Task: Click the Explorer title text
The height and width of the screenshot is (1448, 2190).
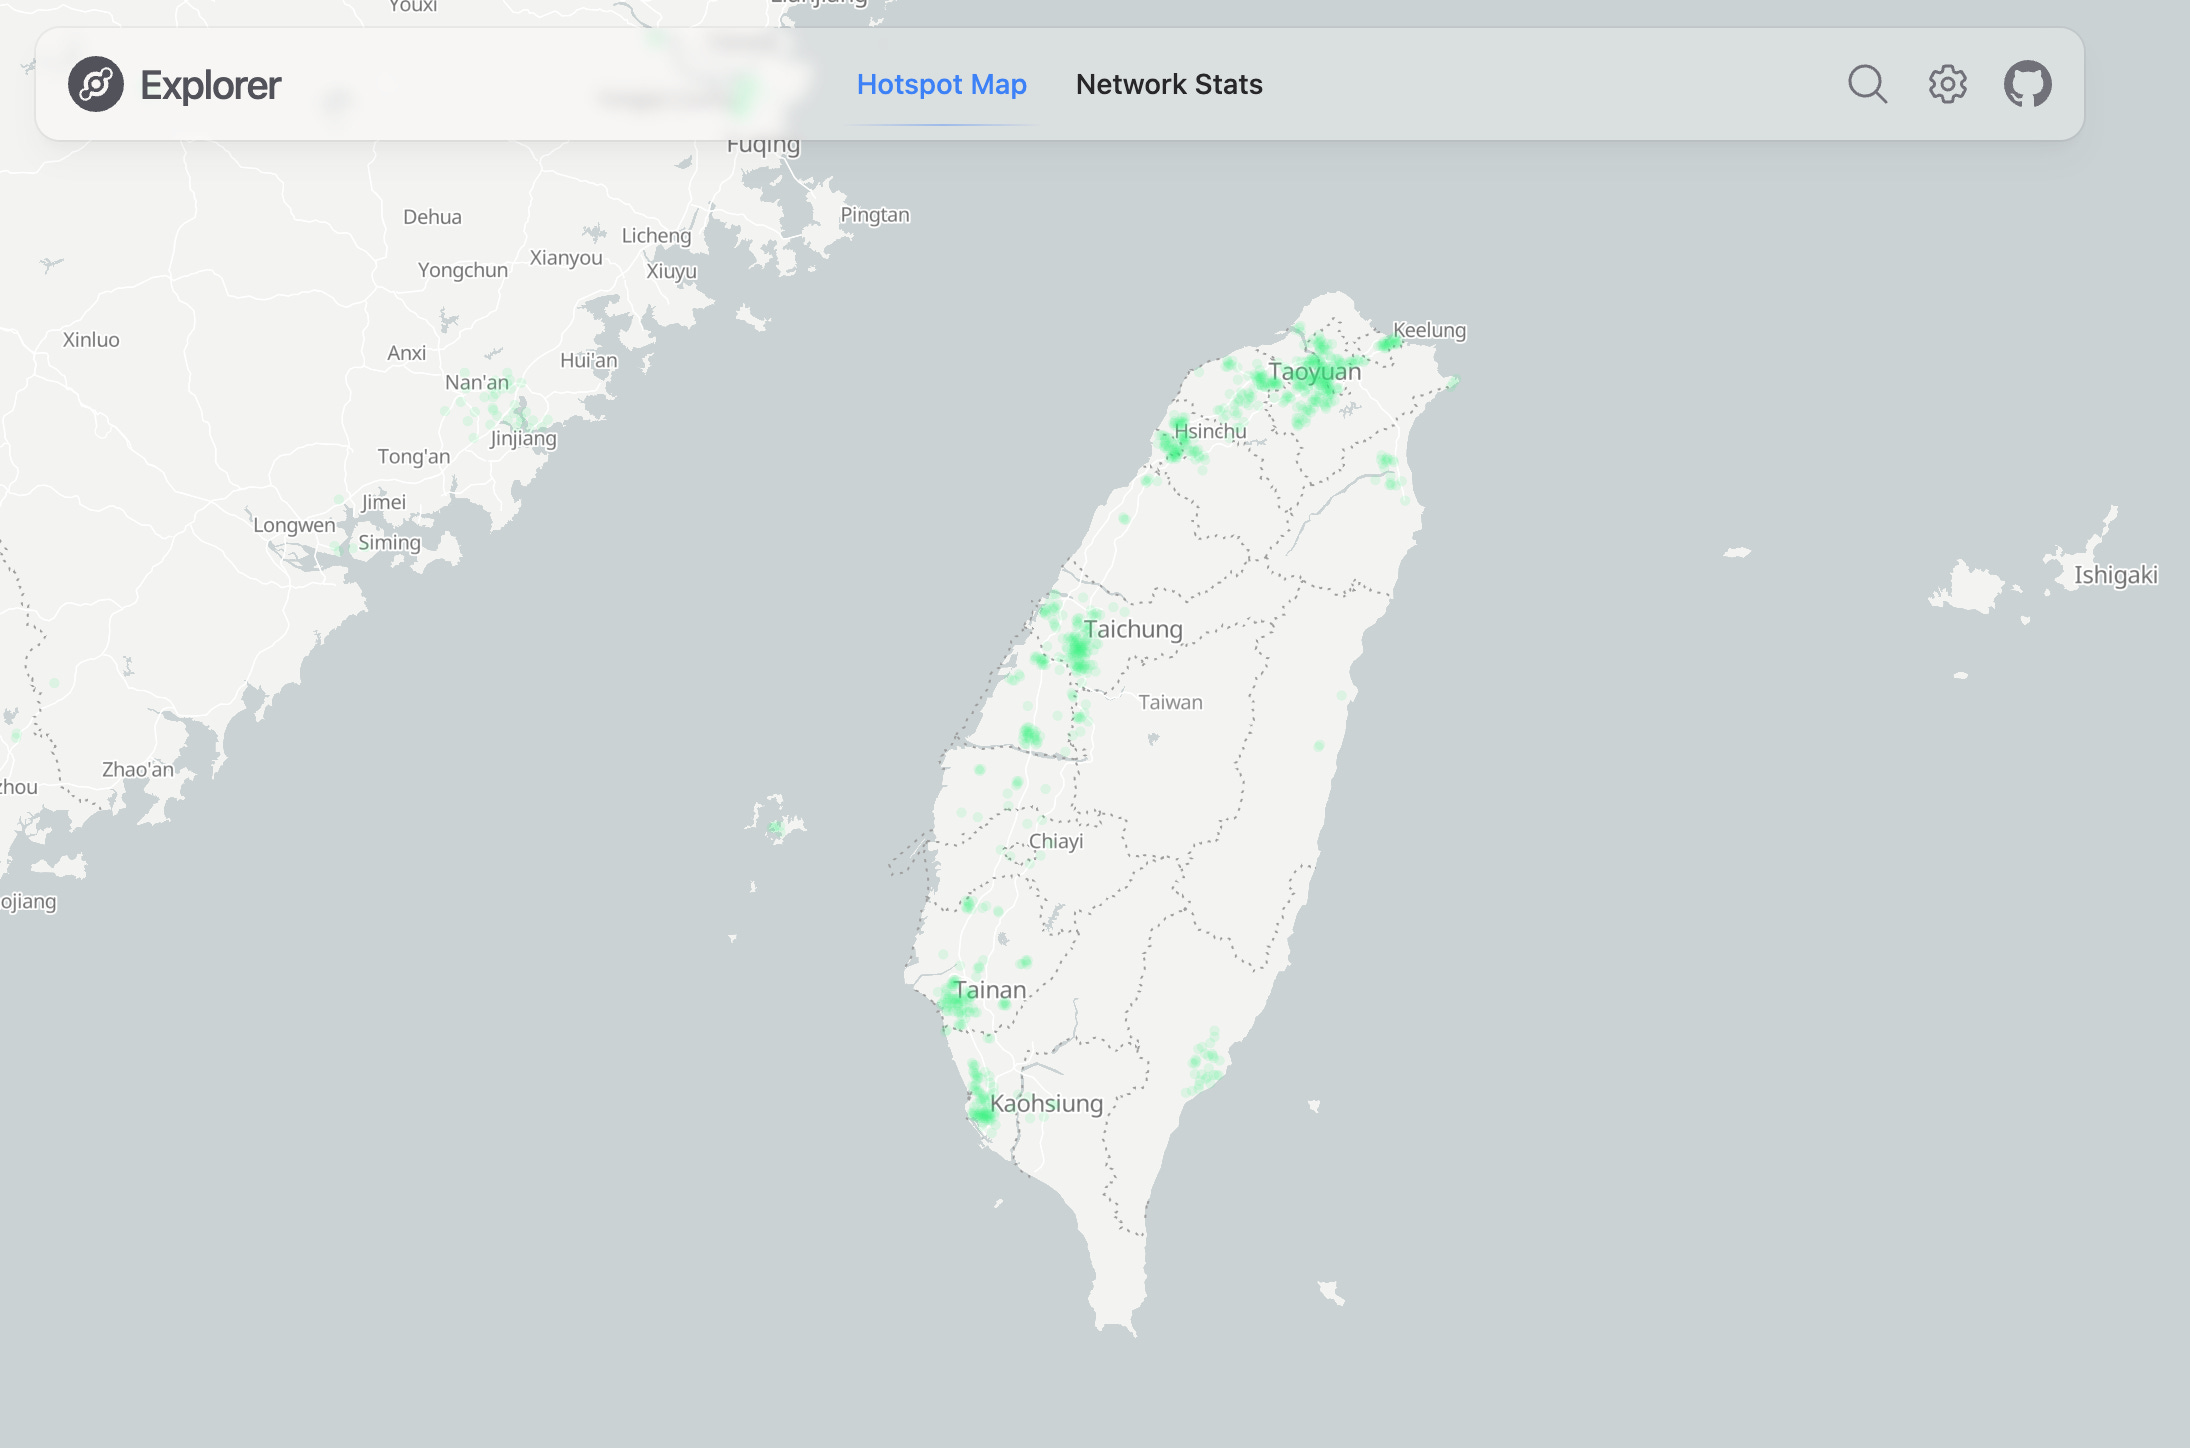Action: click(211, 85)
